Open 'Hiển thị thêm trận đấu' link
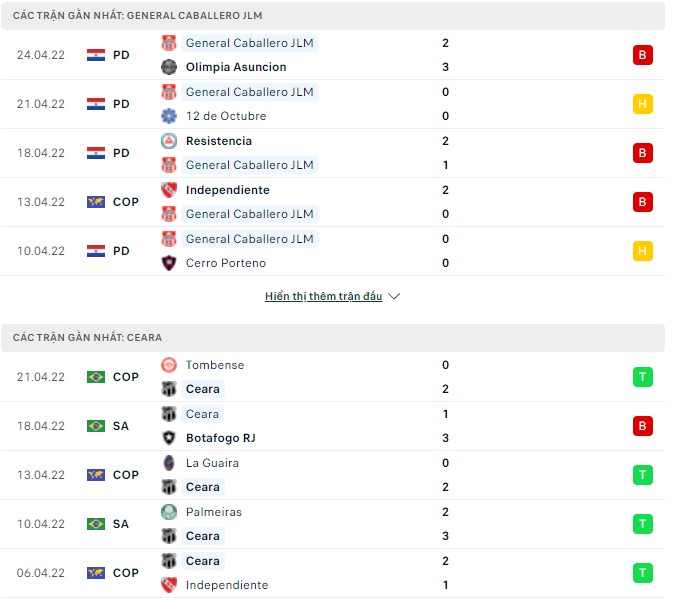Viewport: 673px width, 601px height. (x=324, y=297)
